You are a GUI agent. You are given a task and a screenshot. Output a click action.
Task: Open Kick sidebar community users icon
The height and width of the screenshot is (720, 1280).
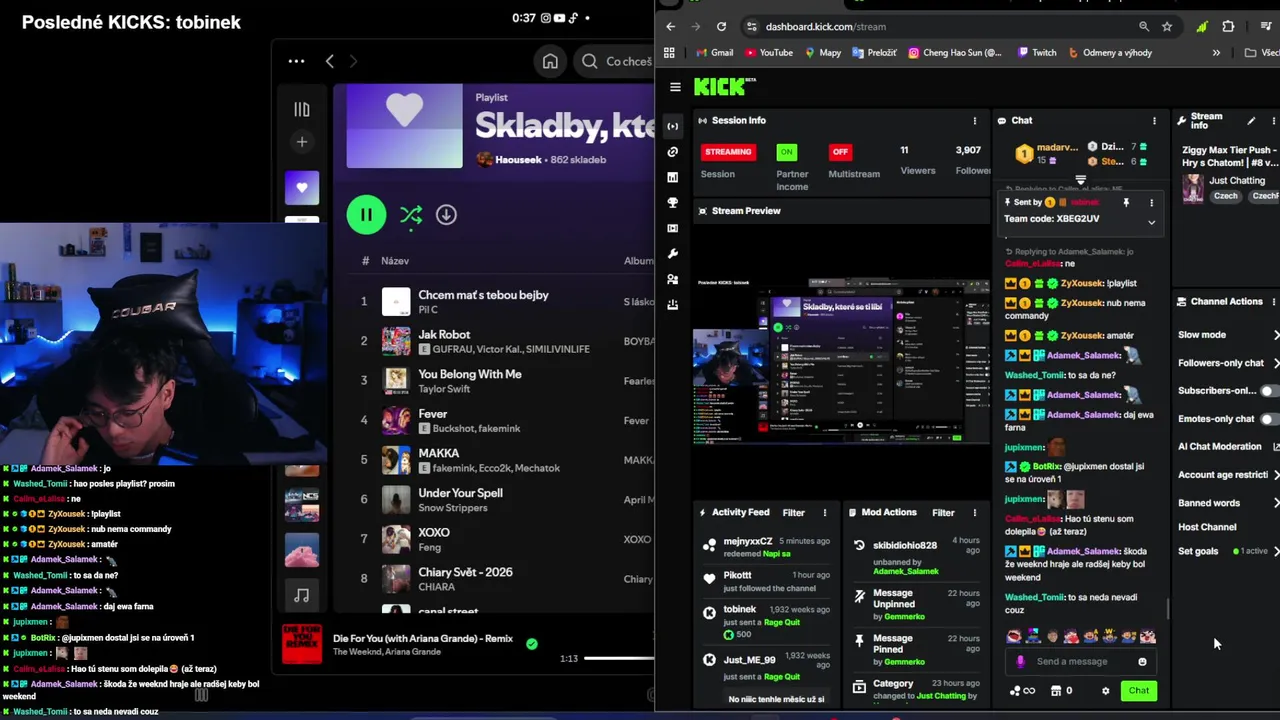click(x=673, y=279)
